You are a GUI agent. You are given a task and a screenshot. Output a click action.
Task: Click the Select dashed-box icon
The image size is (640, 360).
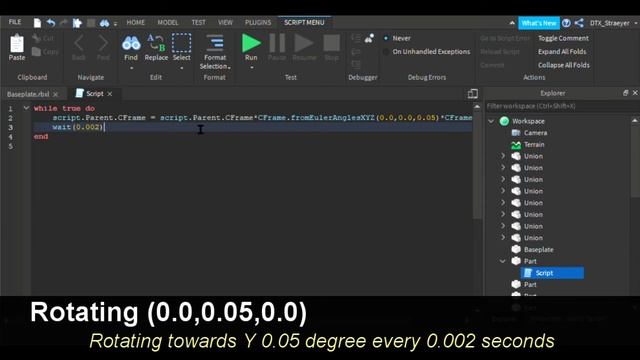[x=181, y=43]
